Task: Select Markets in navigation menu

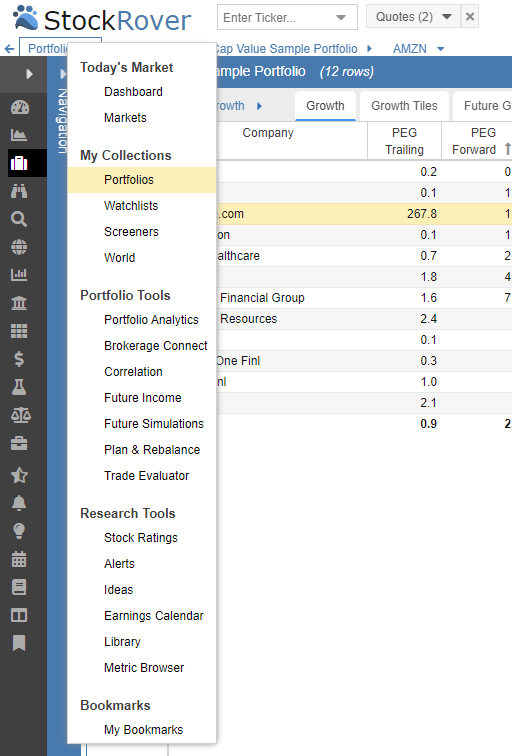Action: tap(125, 118)
